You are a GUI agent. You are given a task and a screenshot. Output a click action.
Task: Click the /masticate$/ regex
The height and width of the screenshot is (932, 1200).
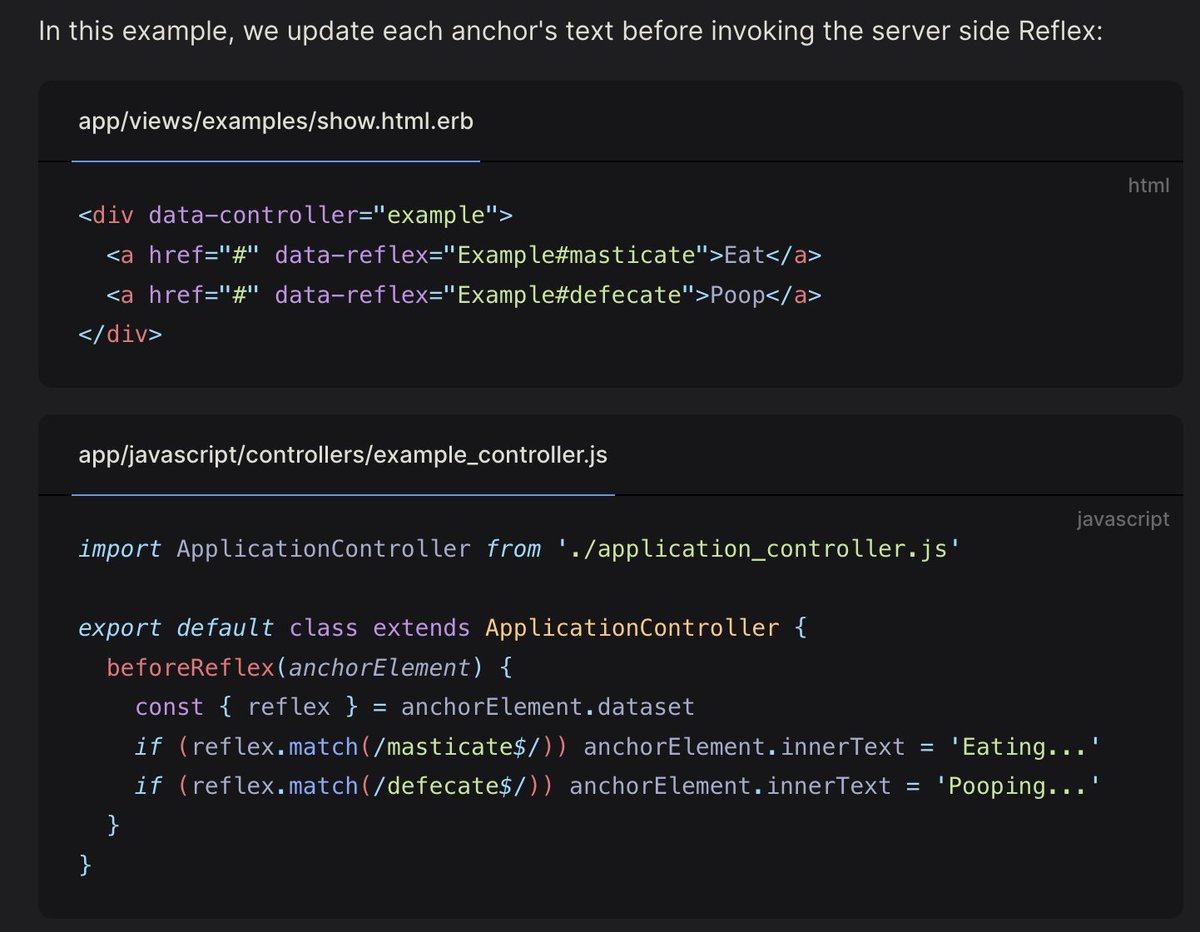[457, 747]
